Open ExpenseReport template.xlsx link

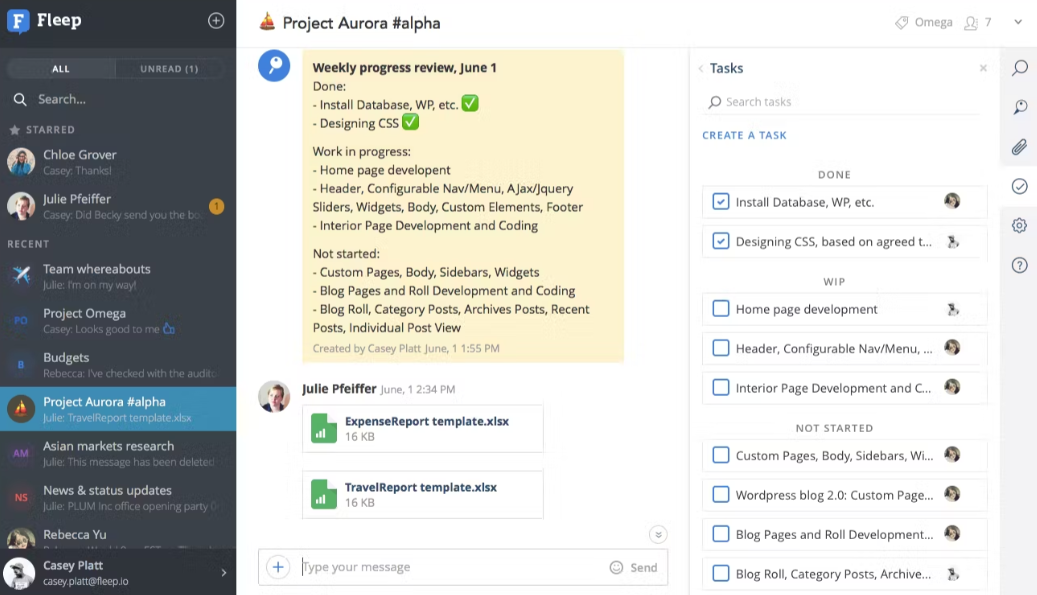(x=427, y=421)
